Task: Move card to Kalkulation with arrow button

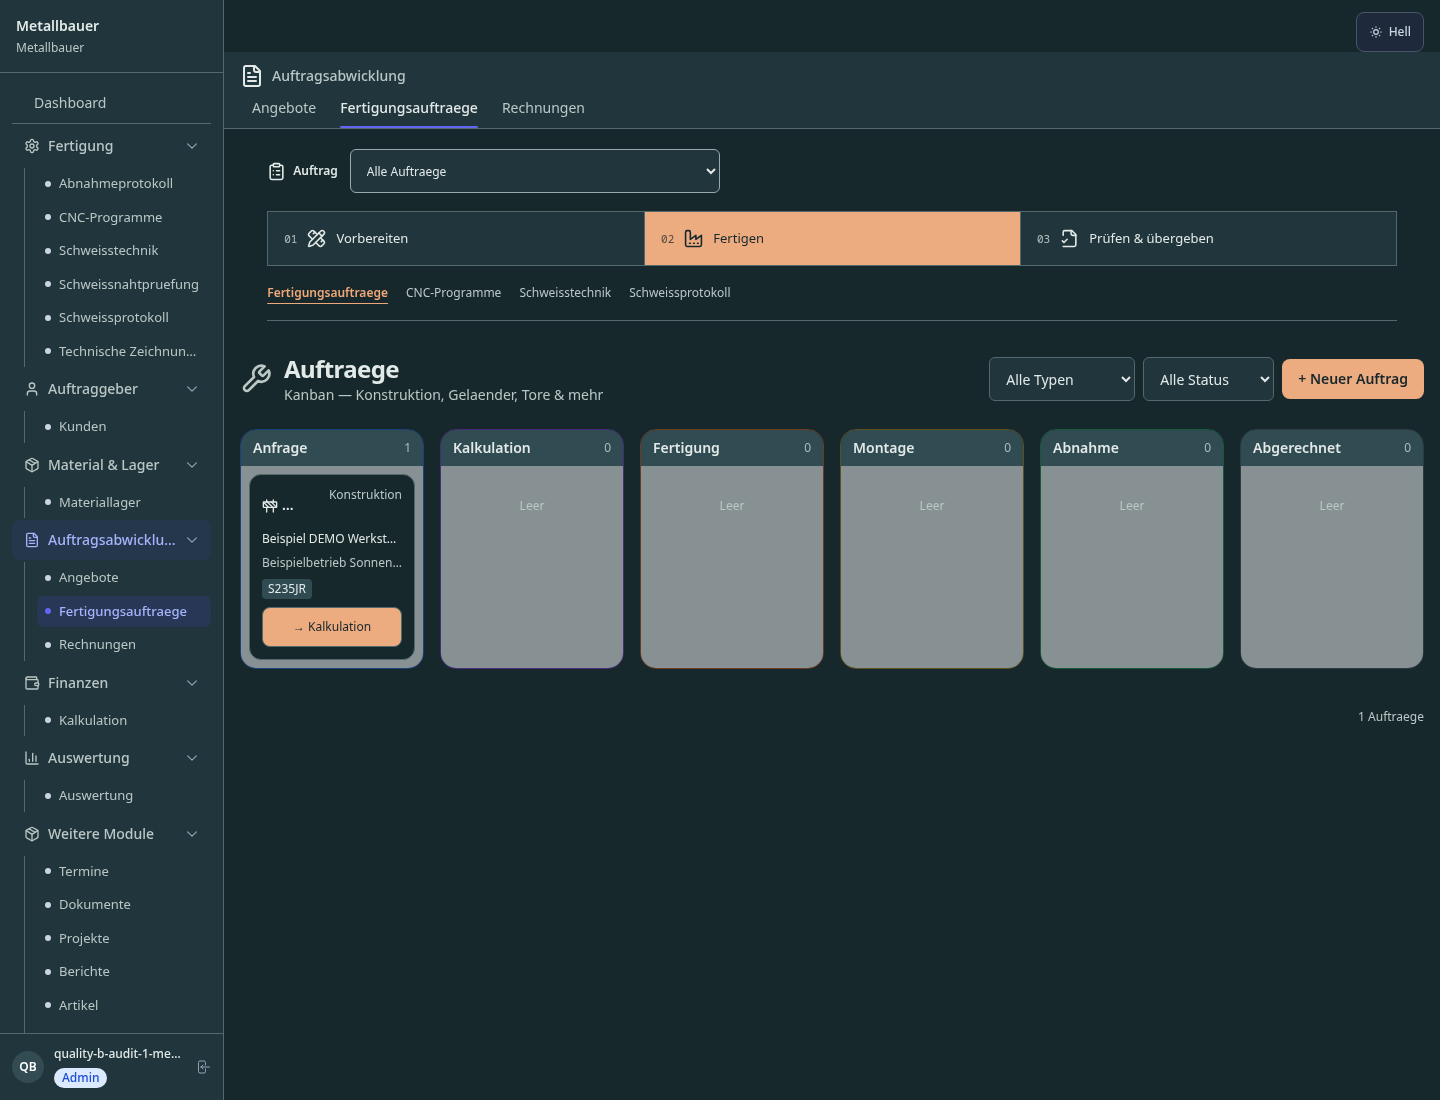Action: [332, 627]
